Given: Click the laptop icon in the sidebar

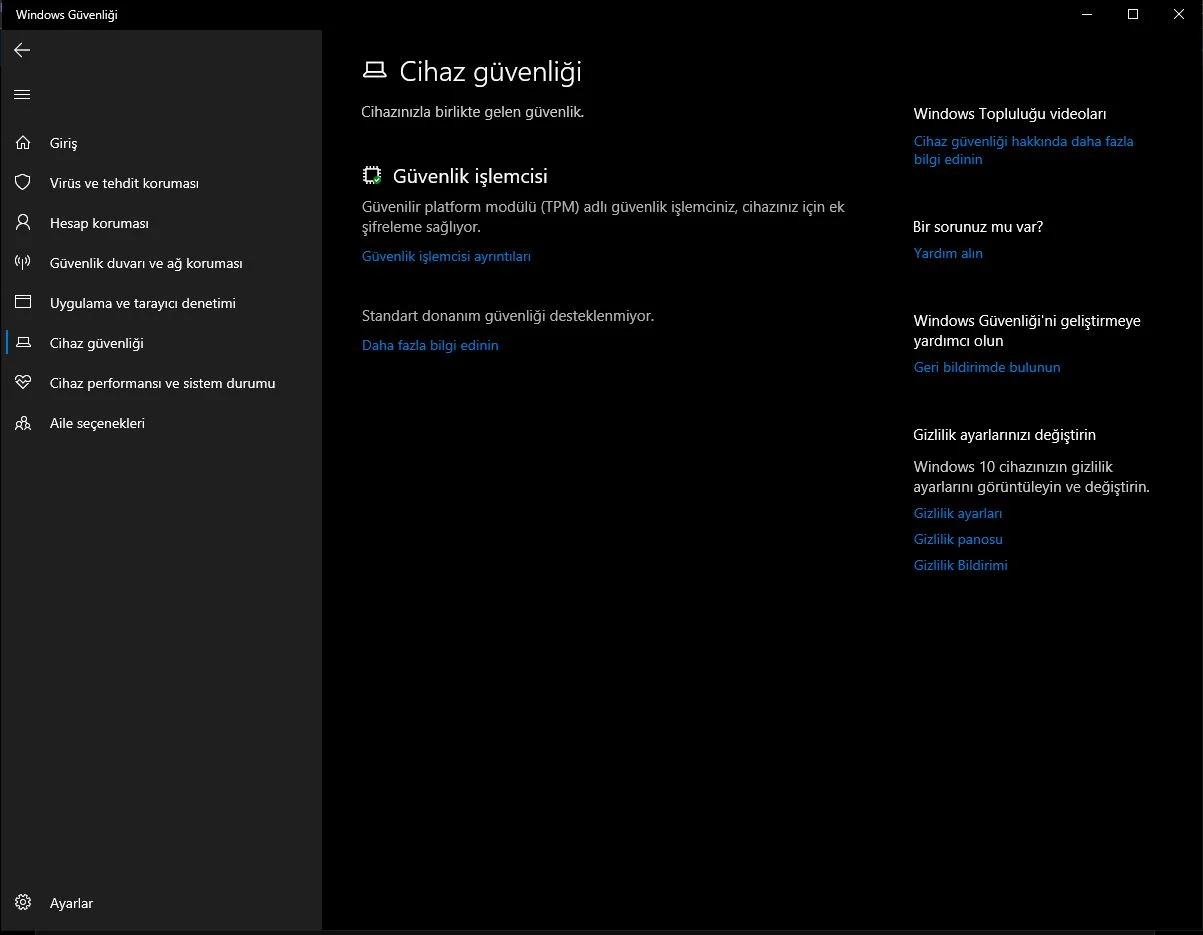Looking at the screenshot, I should 23,343.
